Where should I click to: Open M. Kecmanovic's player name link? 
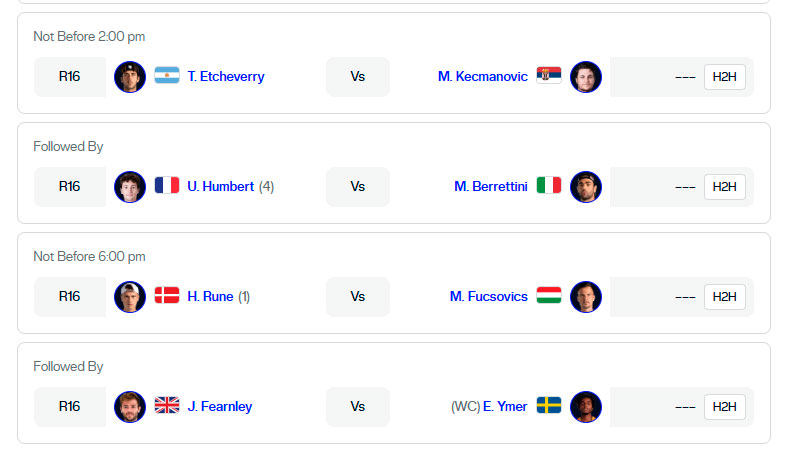click(x=482, y=76)
